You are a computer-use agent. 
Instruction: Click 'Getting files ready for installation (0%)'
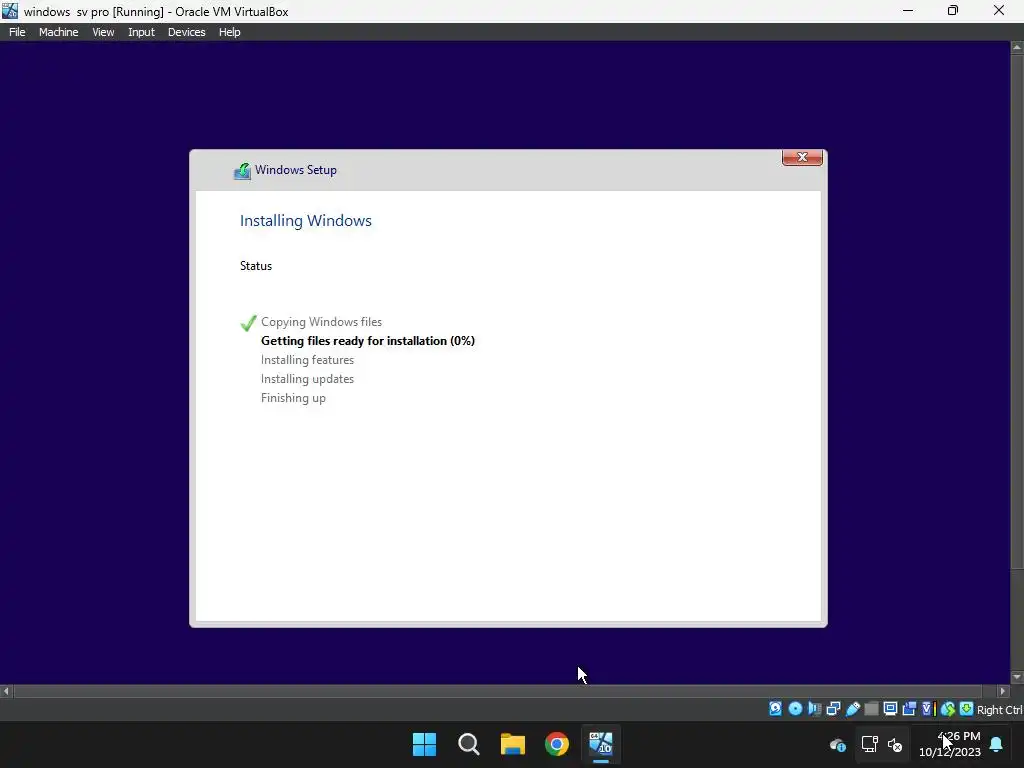tap(368, 341)
